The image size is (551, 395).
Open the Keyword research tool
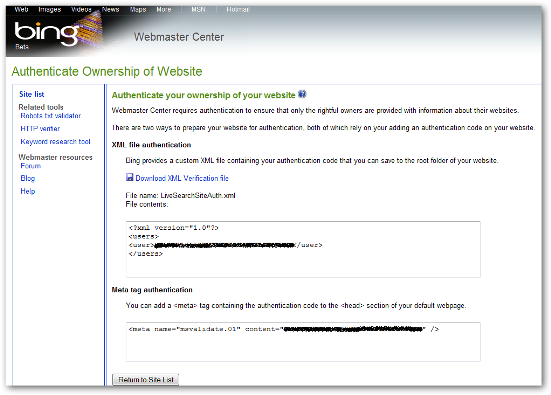tap(55, 142)
